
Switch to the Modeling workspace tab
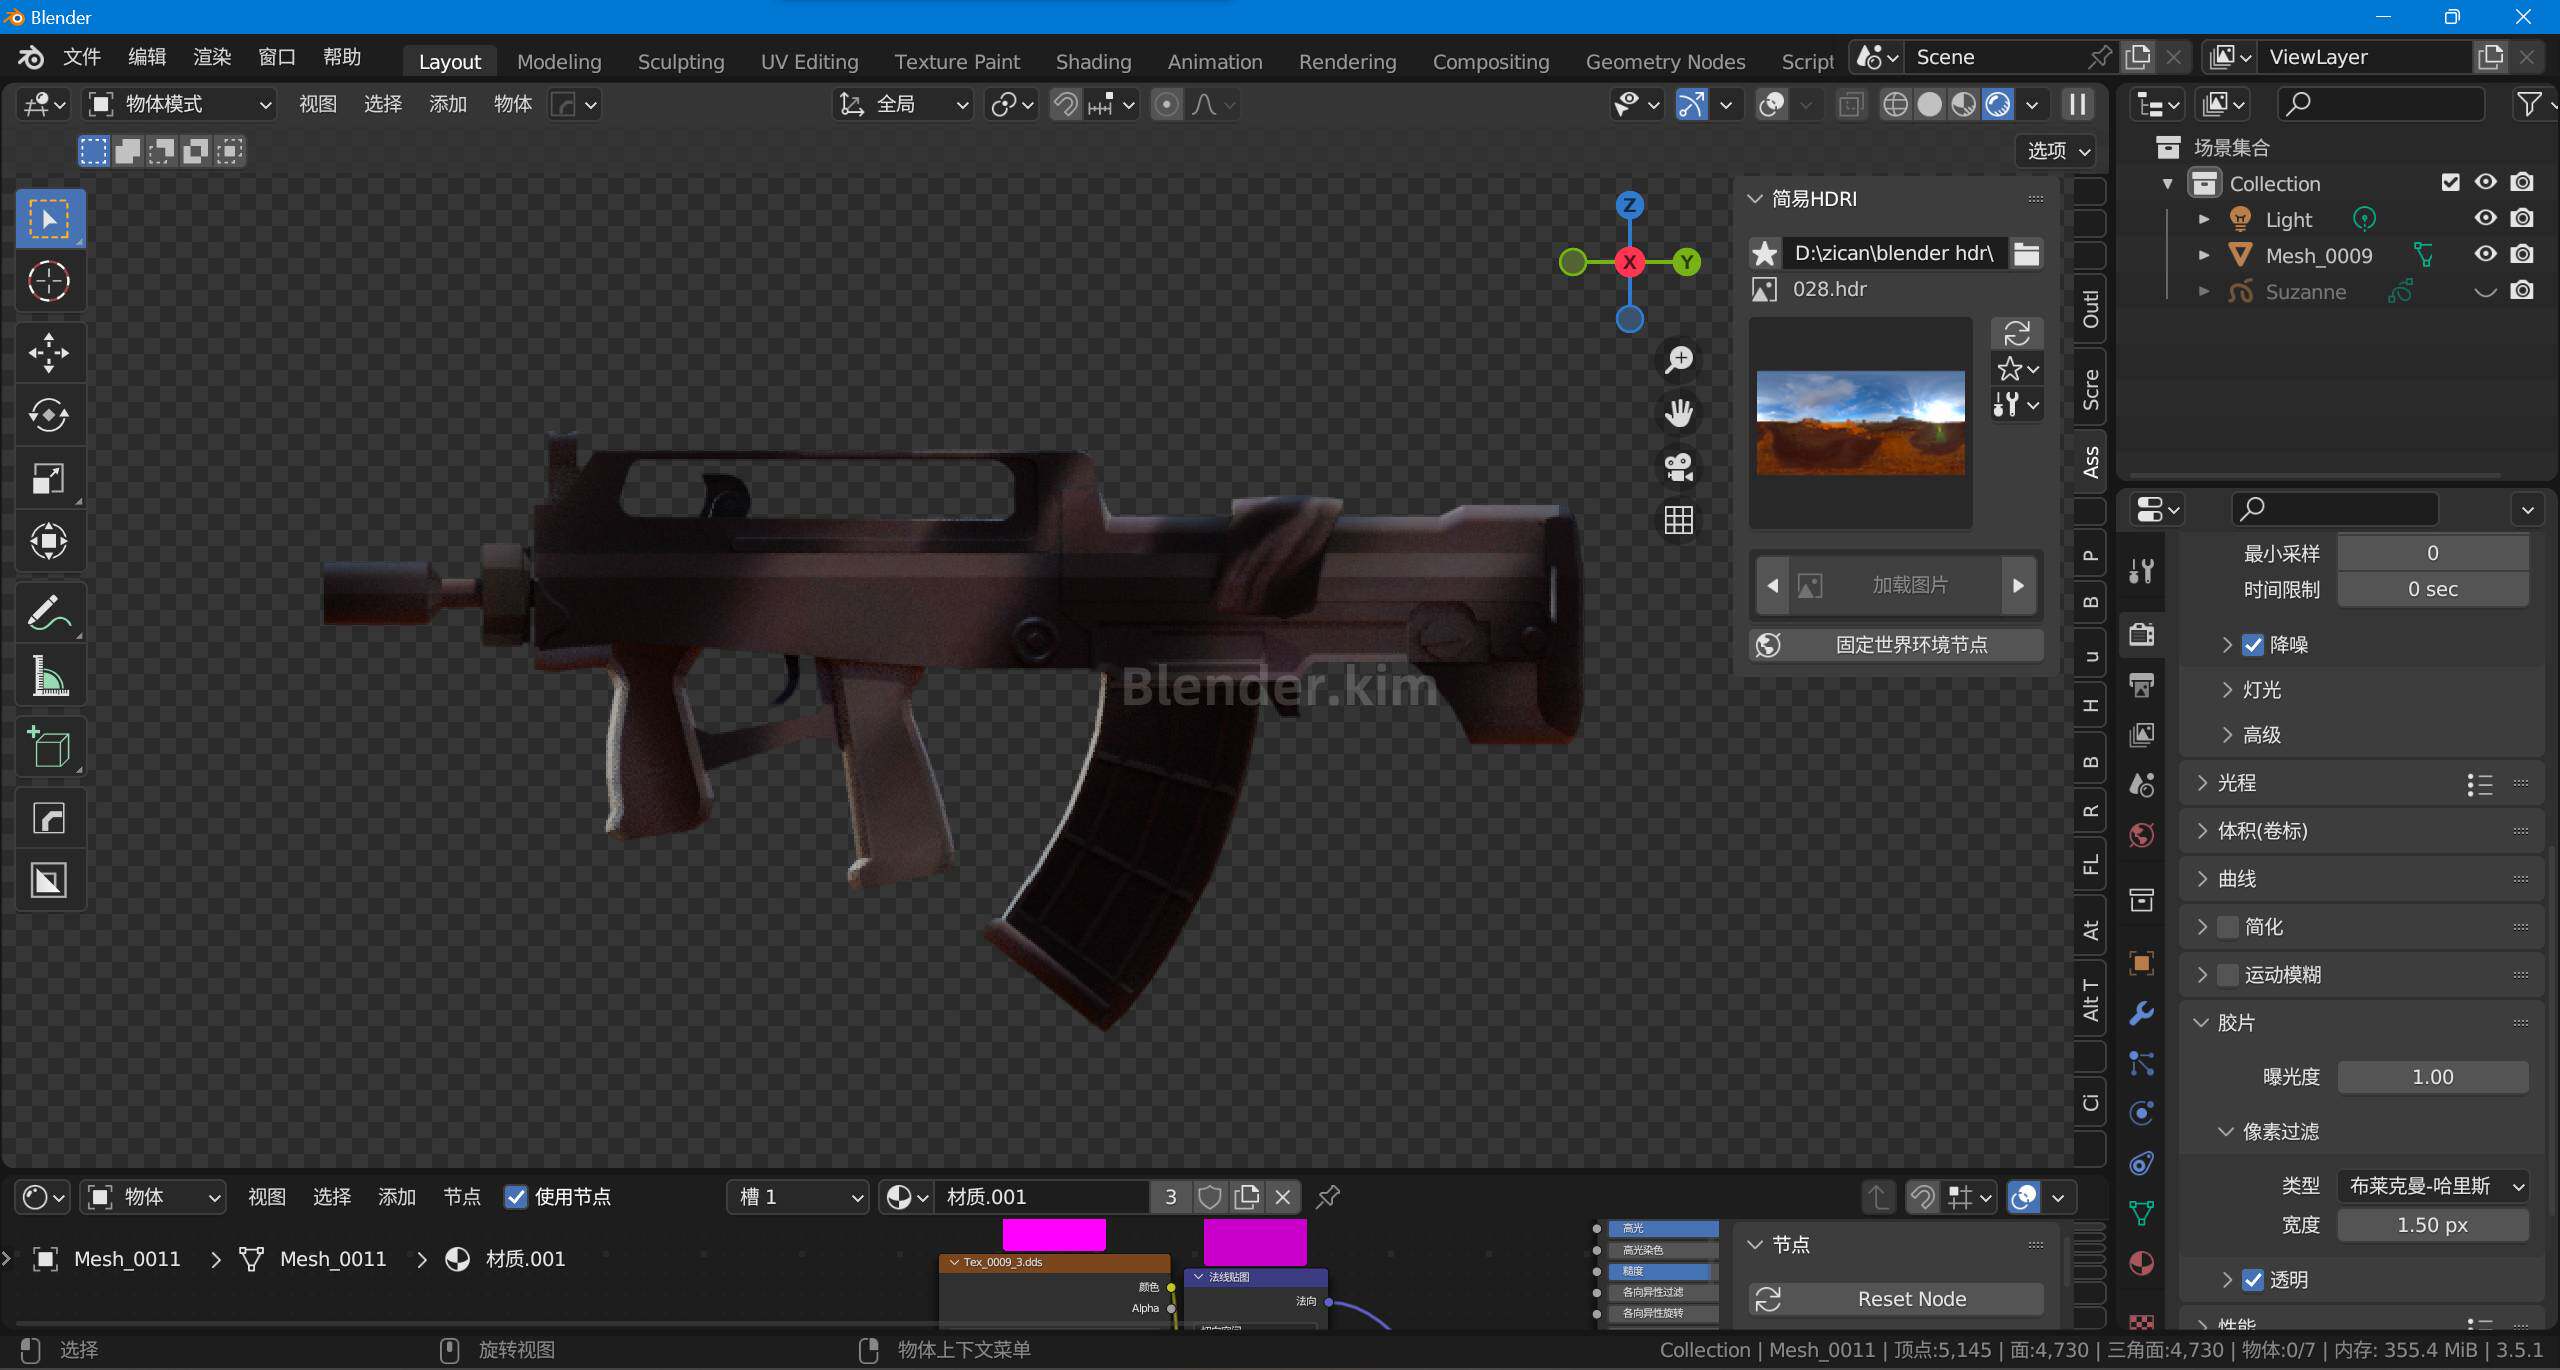tap(559, 61)
